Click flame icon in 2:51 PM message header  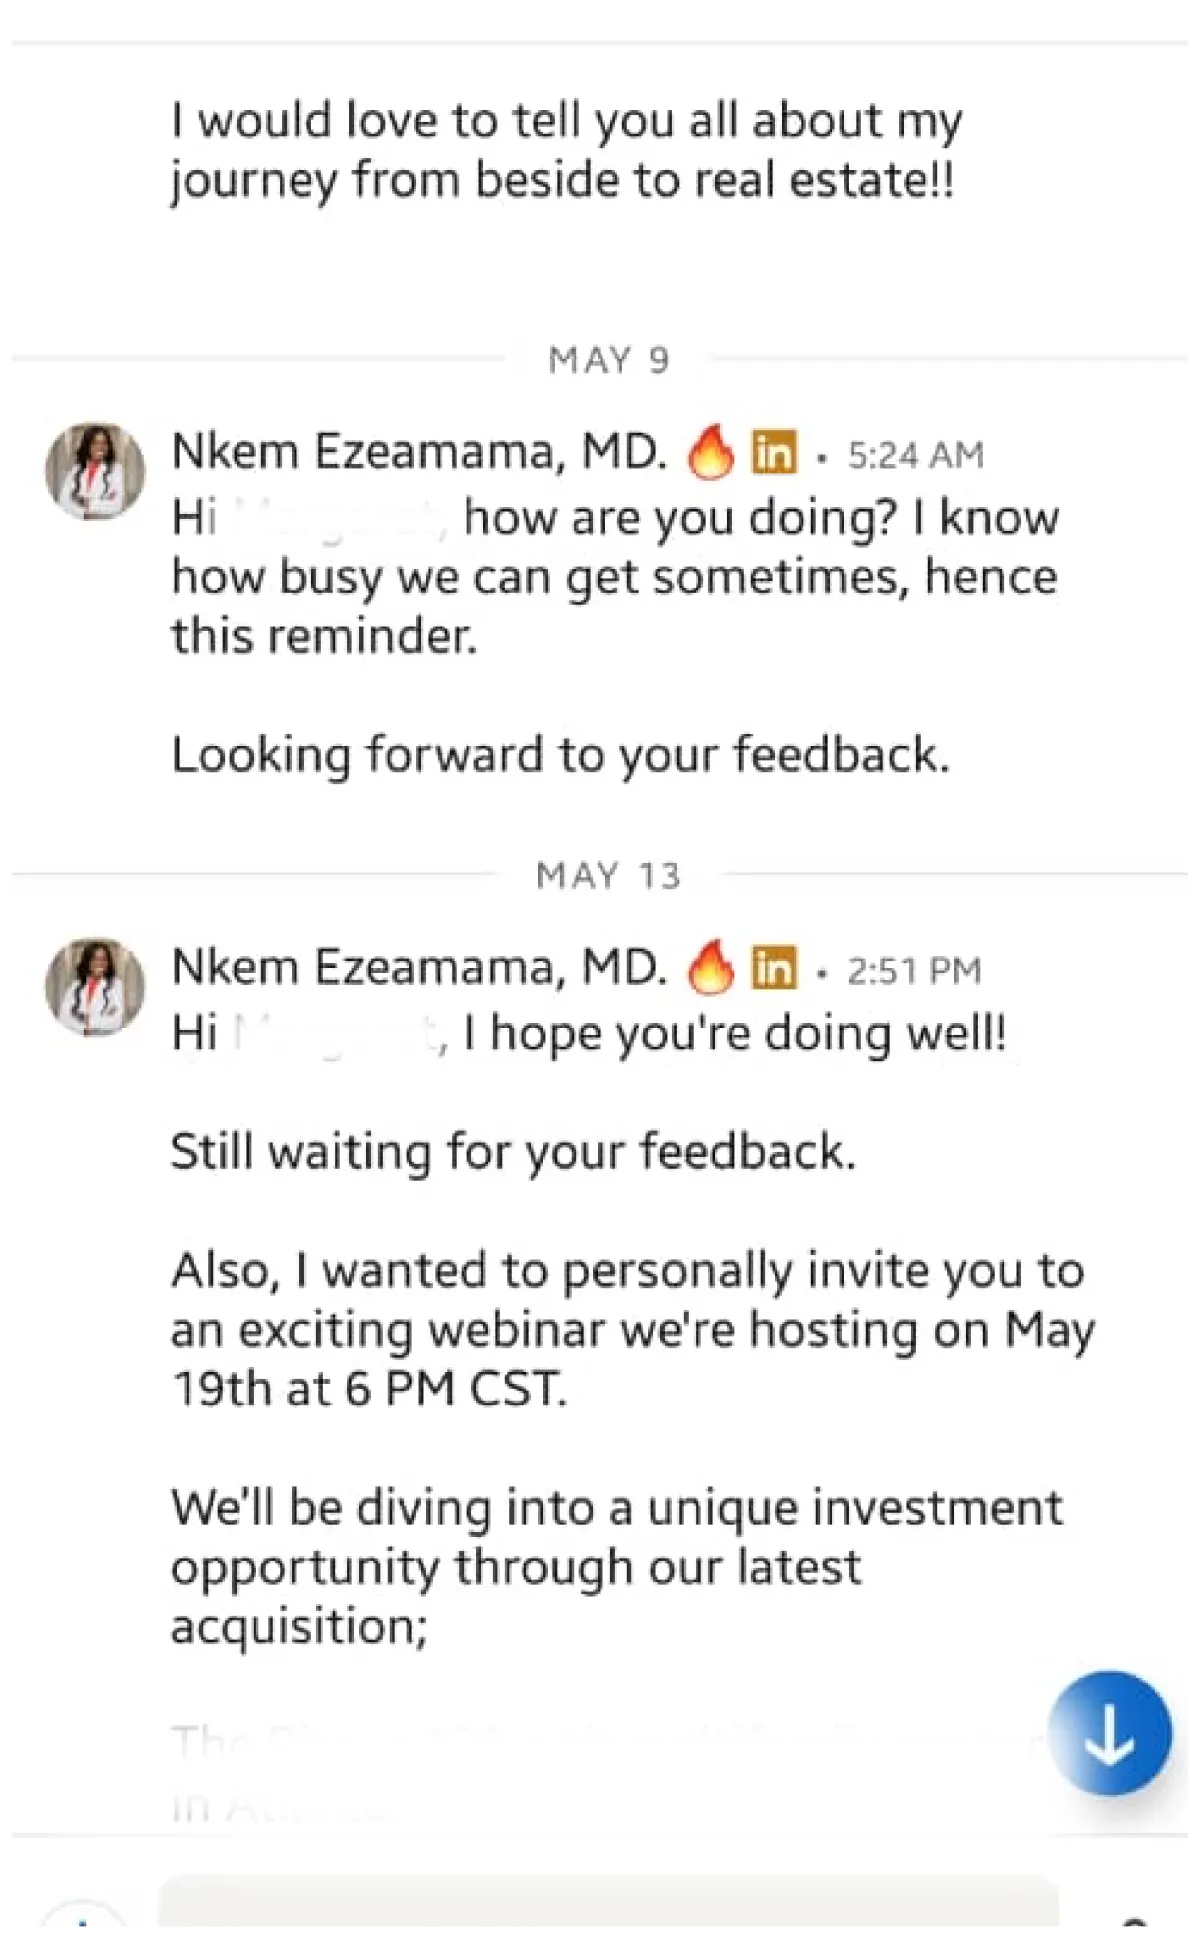(x=710, y=968)
